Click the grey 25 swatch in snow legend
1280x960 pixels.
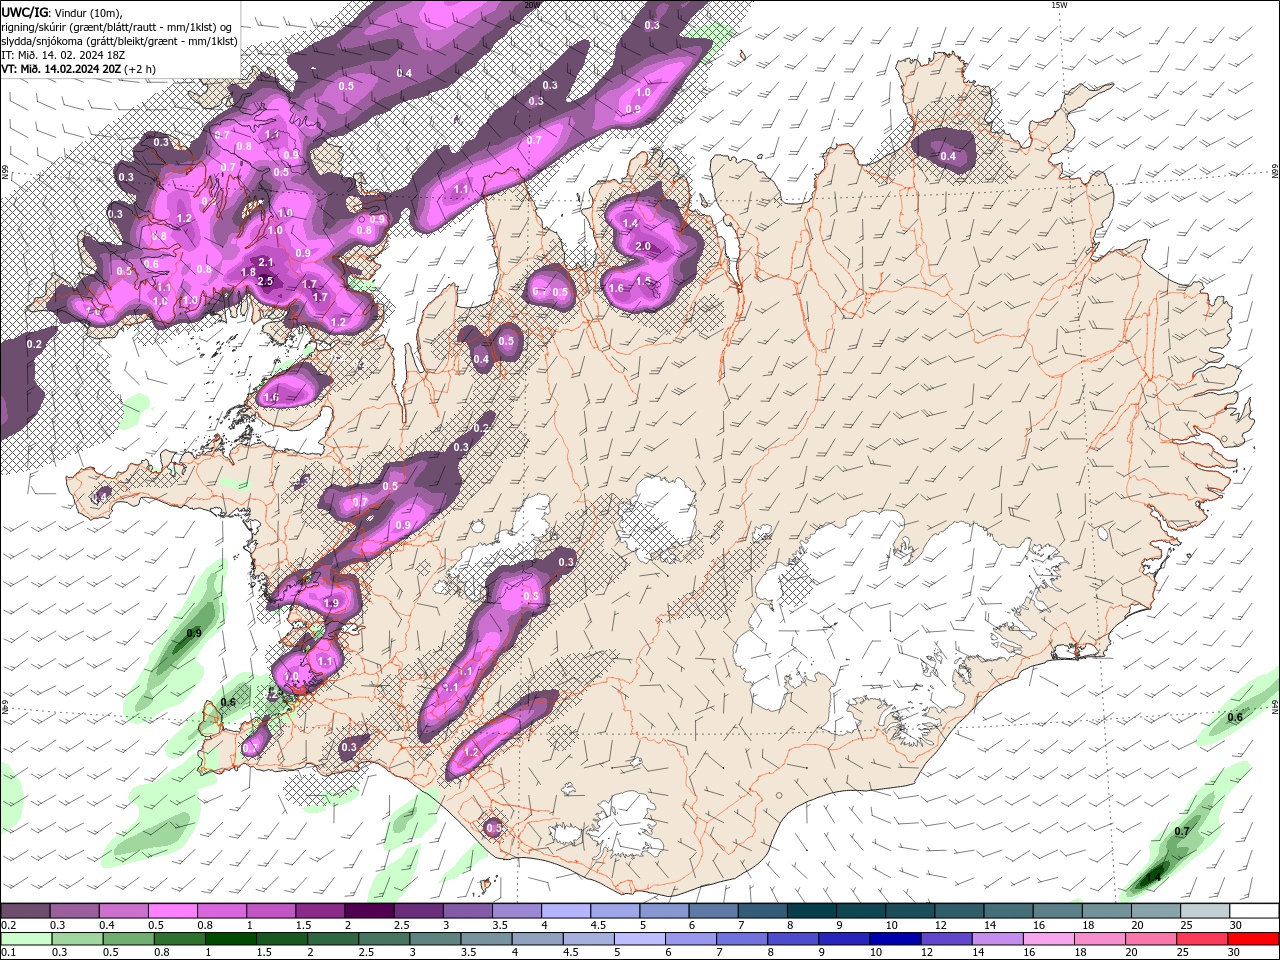coord(1206,911)
